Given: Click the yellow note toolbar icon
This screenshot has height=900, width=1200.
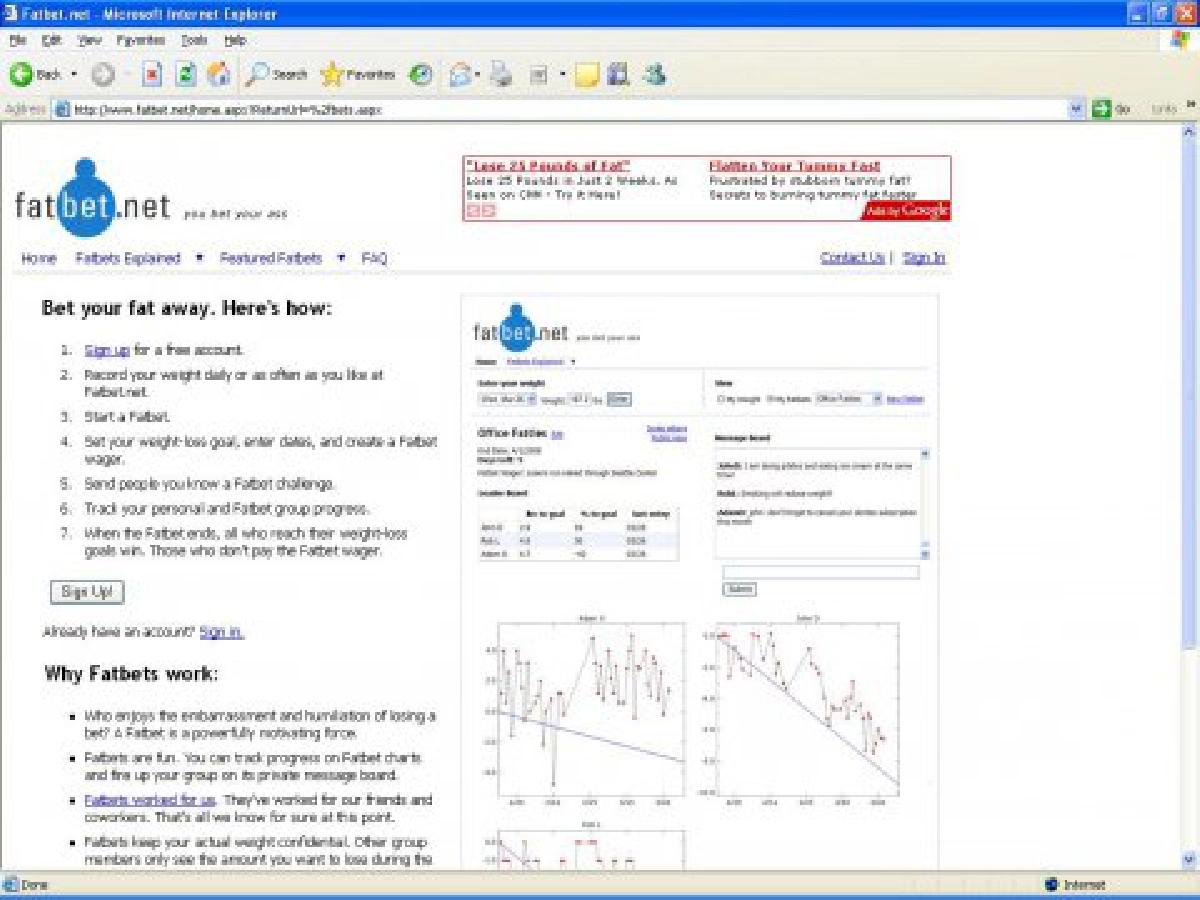Looking at the screenshot, I should click(586, 74).
